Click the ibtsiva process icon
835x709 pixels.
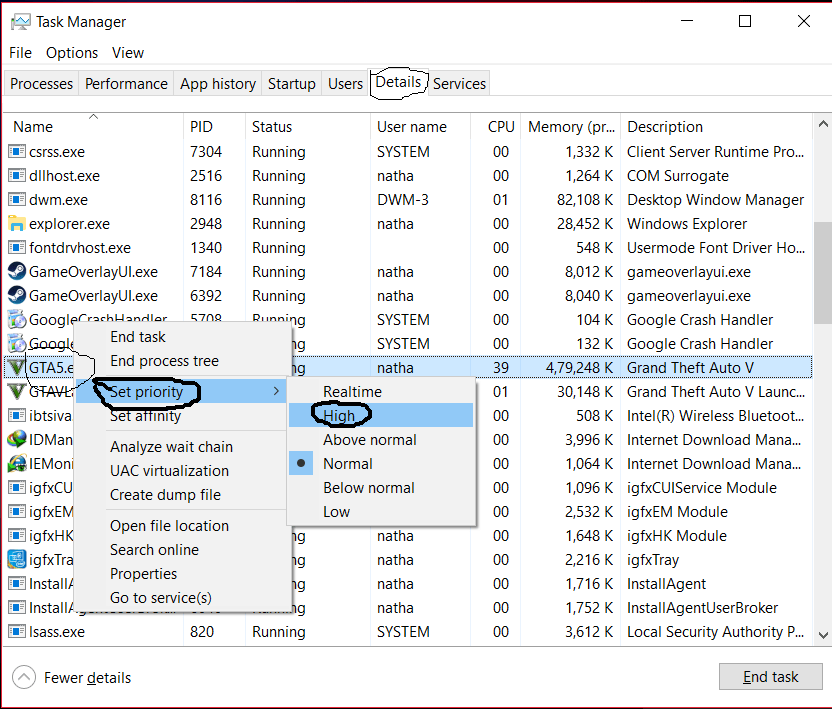pyautogui.click(x=17, y=415)
